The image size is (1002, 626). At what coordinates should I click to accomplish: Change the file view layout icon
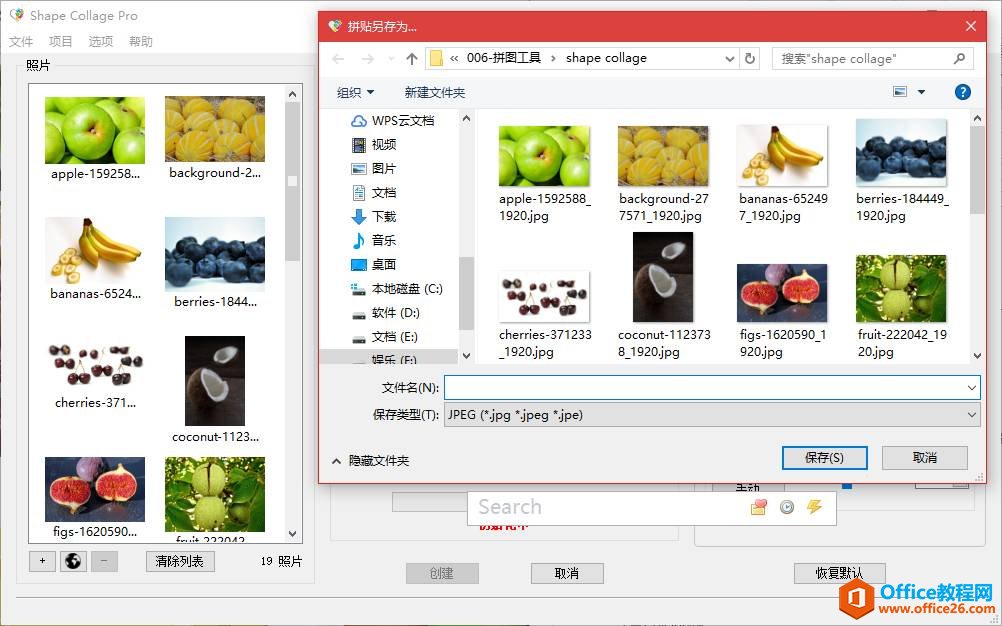click(x=897, y=91)
